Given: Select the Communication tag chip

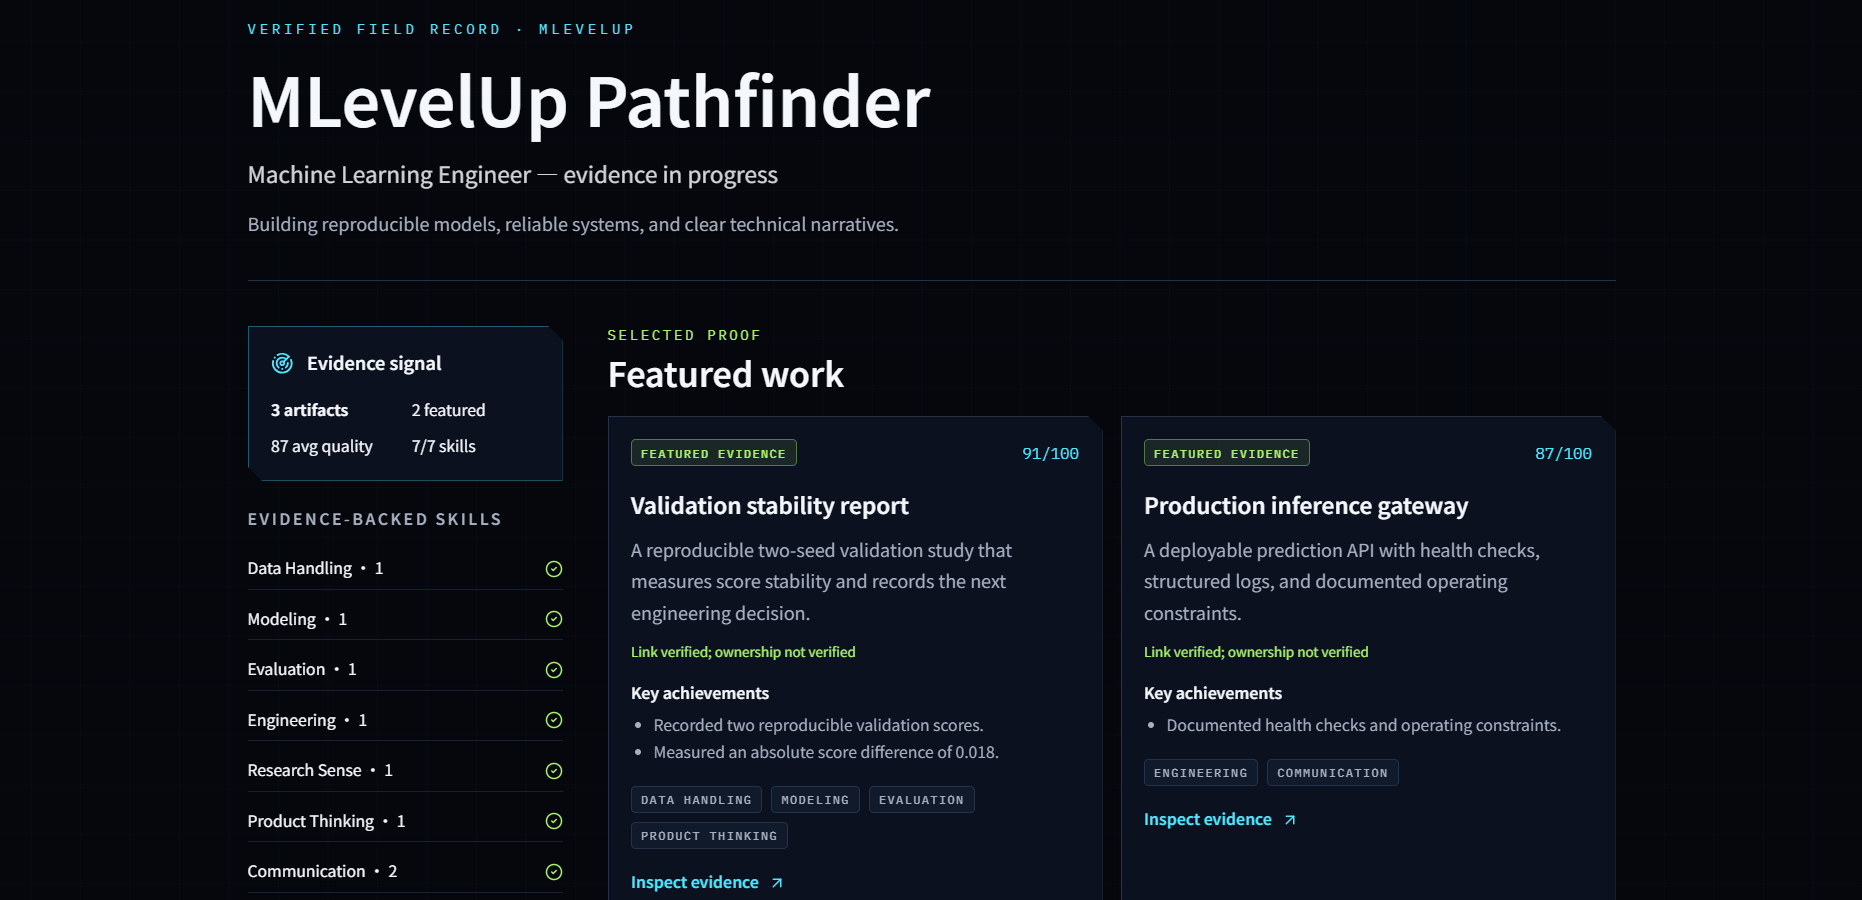Looking at the screenshot, I should tap(1332, 773).
